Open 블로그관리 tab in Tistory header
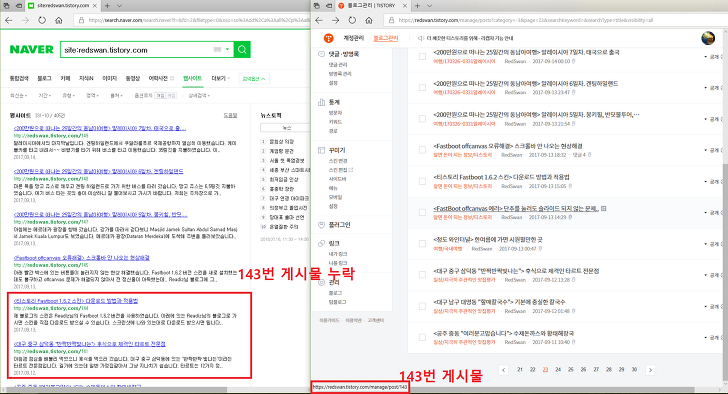The height and width of the screenshot is (394, 728). point(386,39)
